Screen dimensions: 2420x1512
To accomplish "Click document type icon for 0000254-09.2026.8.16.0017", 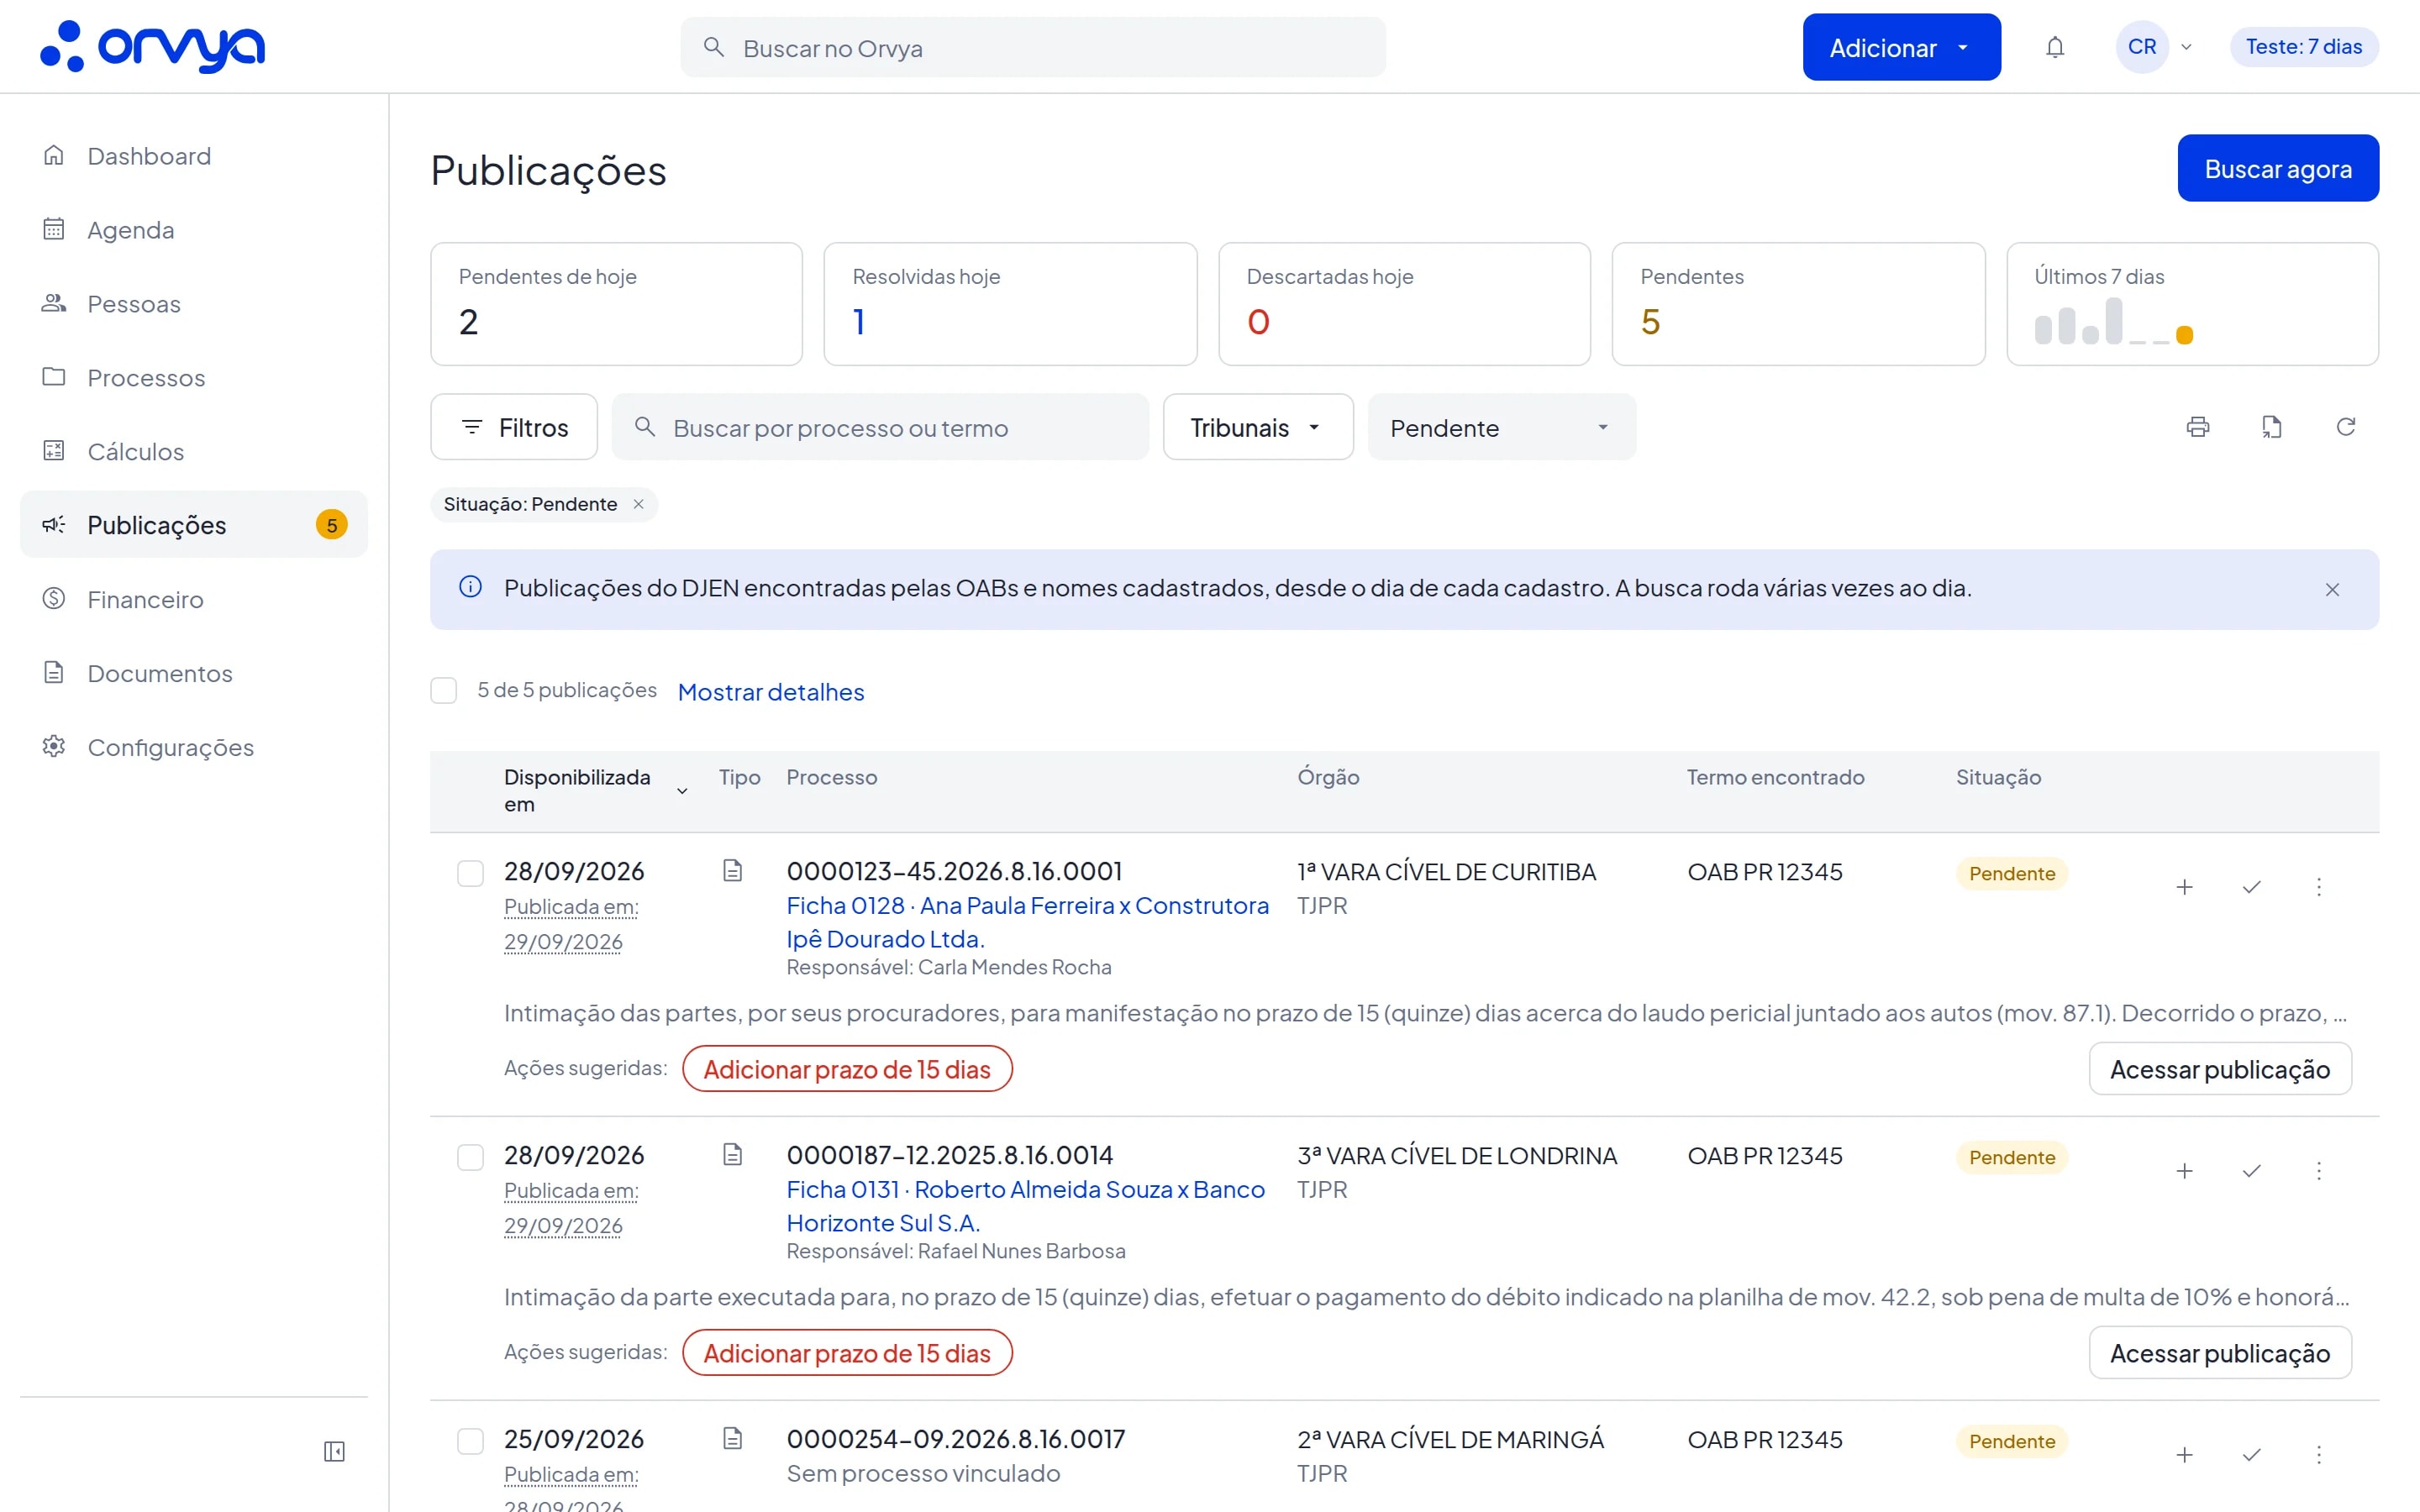I will point(733,1439).
